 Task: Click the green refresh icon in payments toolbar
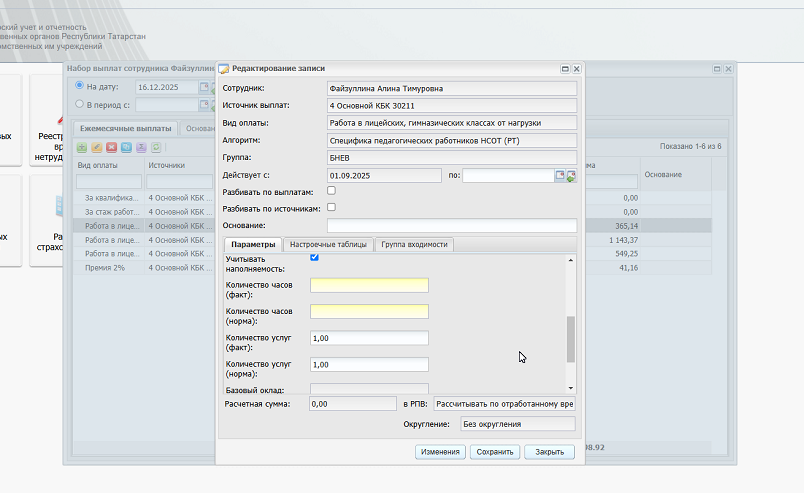click(156, 147)
